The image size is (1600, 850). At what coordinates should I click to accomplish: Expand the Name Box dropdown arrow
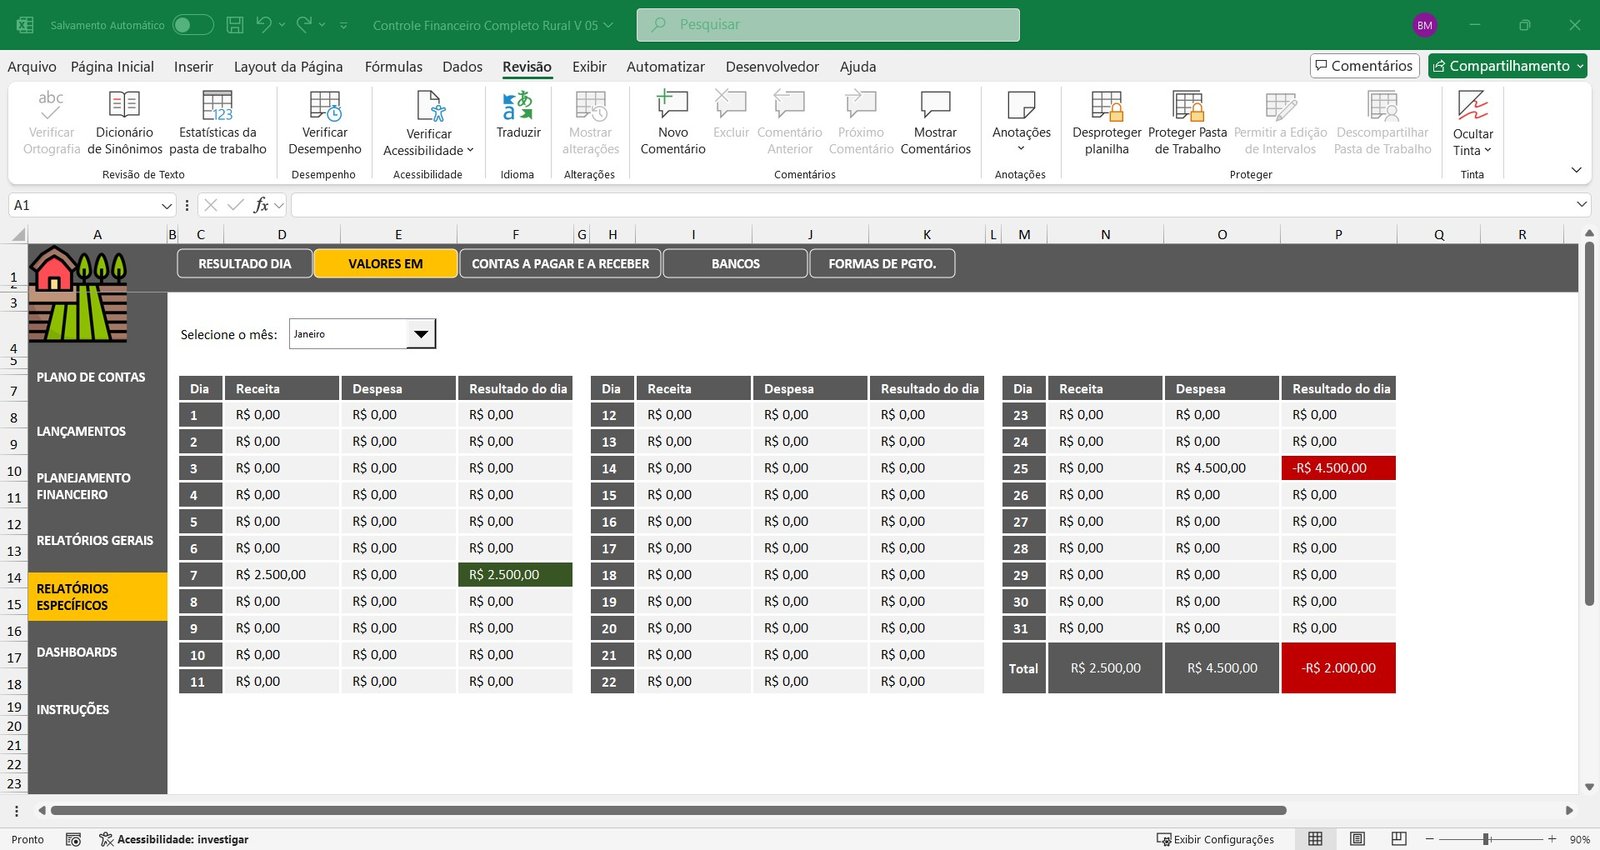coord(166,205)
